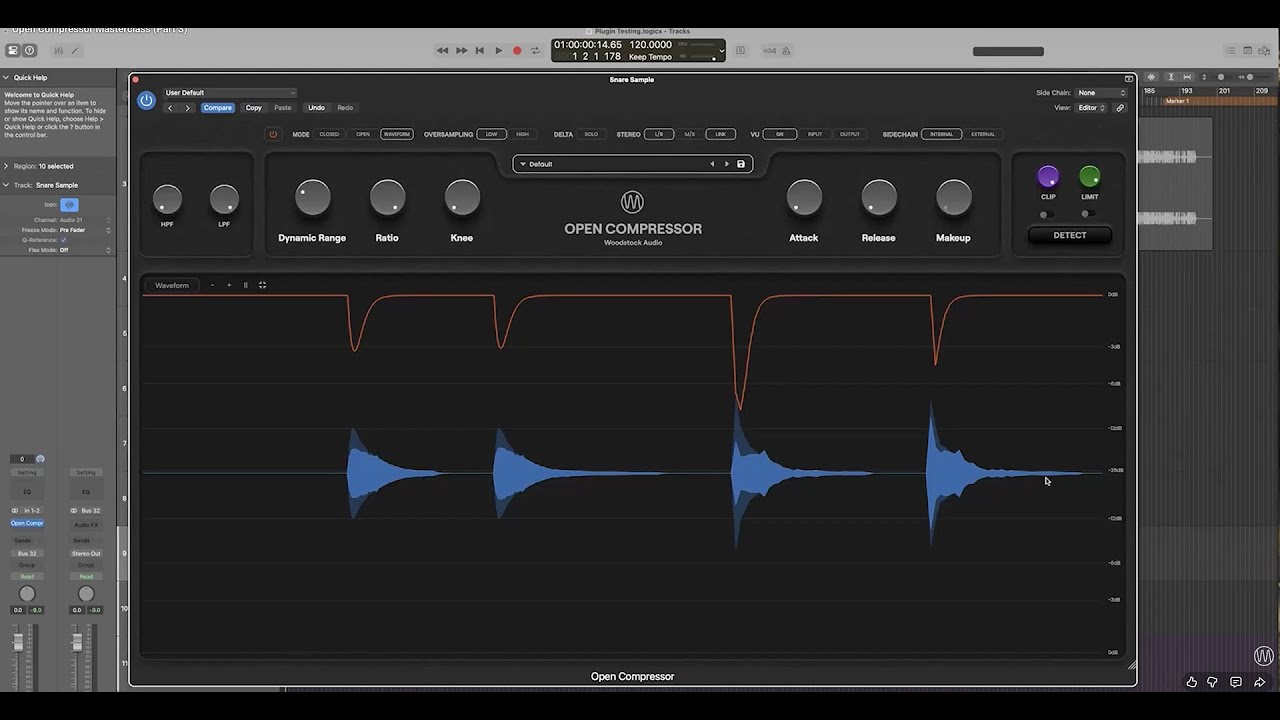
Task: Toggle stereo Link
Action: (x=720, y=134)
